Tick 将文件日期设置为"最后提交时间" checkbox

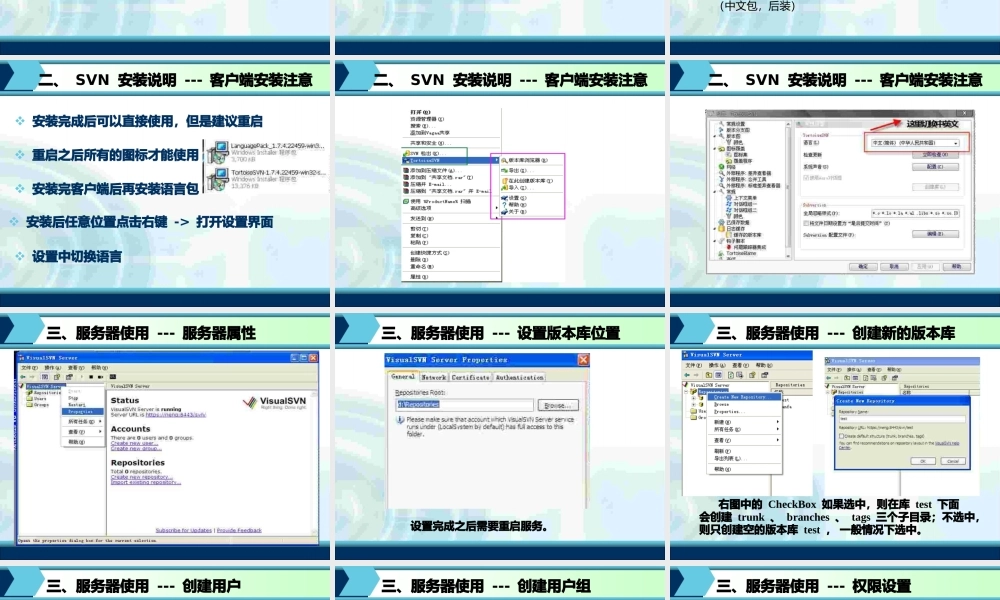pyautogui.click(x=806, y=223)
